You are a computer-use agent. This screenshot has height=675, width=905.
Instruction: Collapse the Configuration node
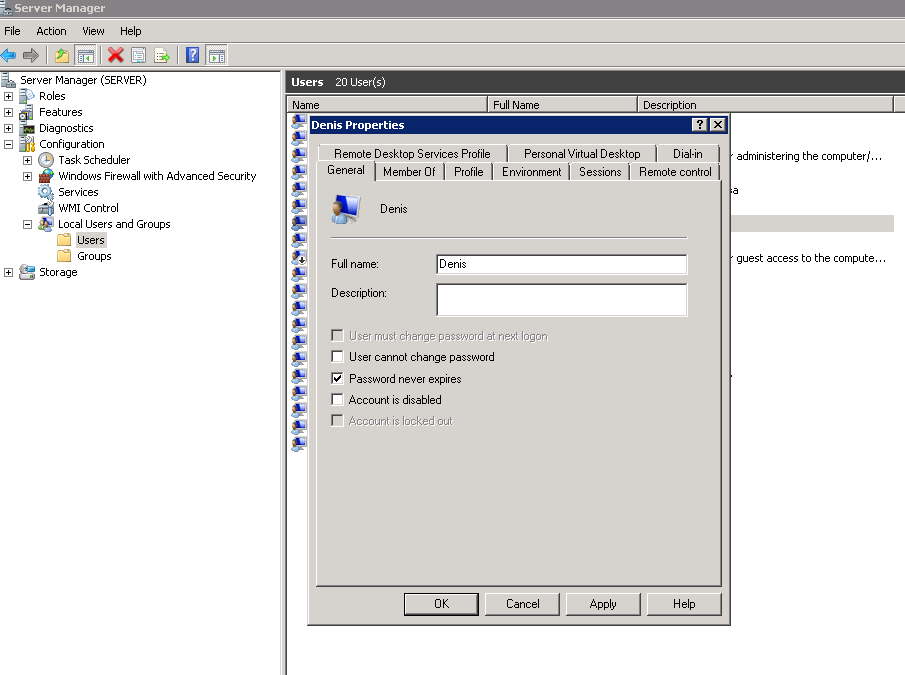click(x=9, y=144)
